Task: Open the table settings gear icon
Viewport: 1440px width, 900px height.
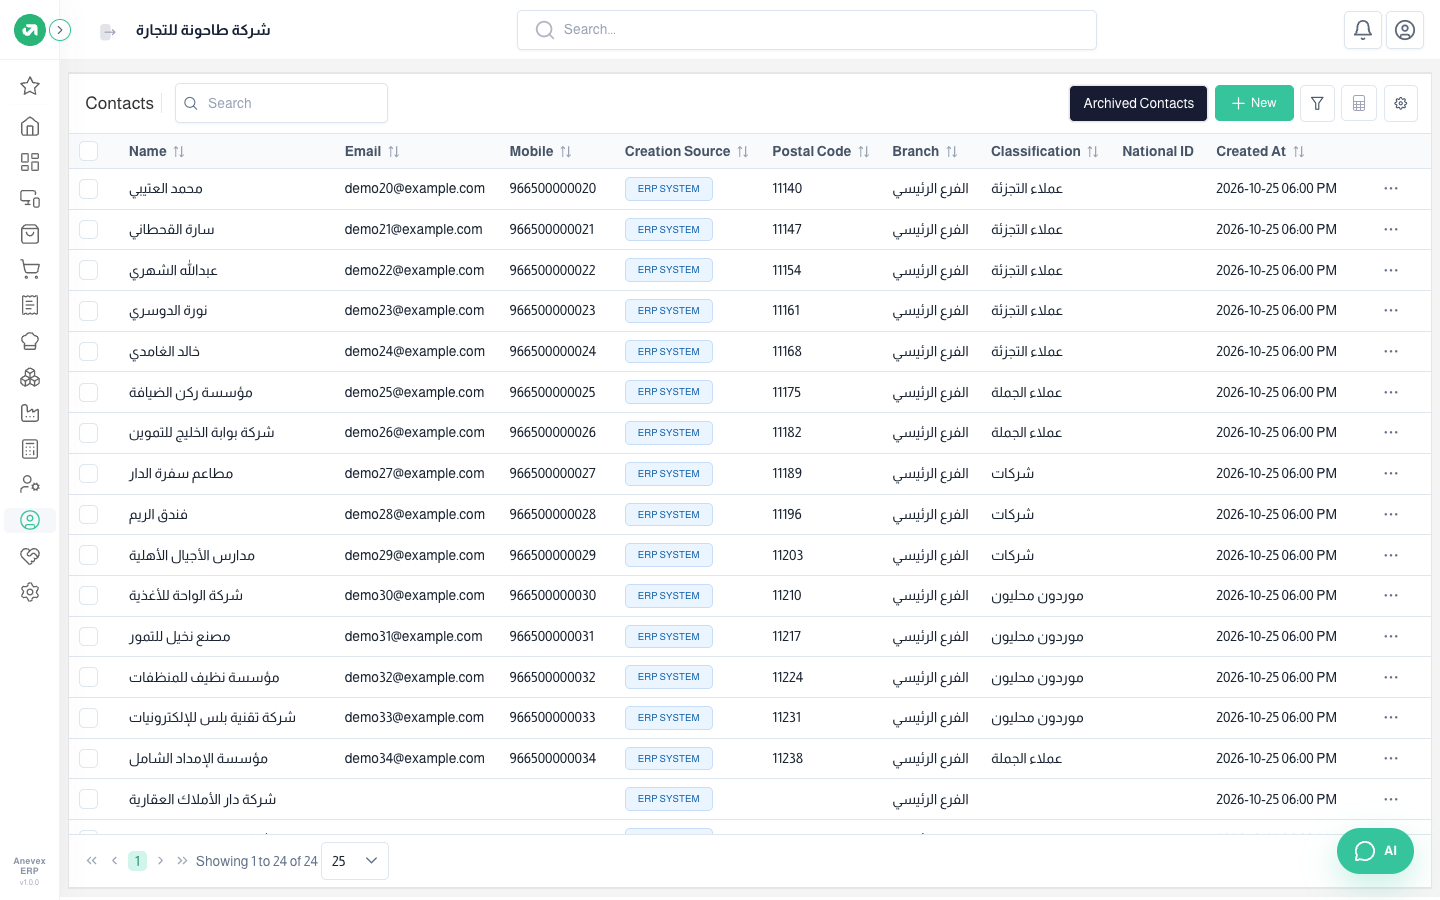Action: [1401, 103]
